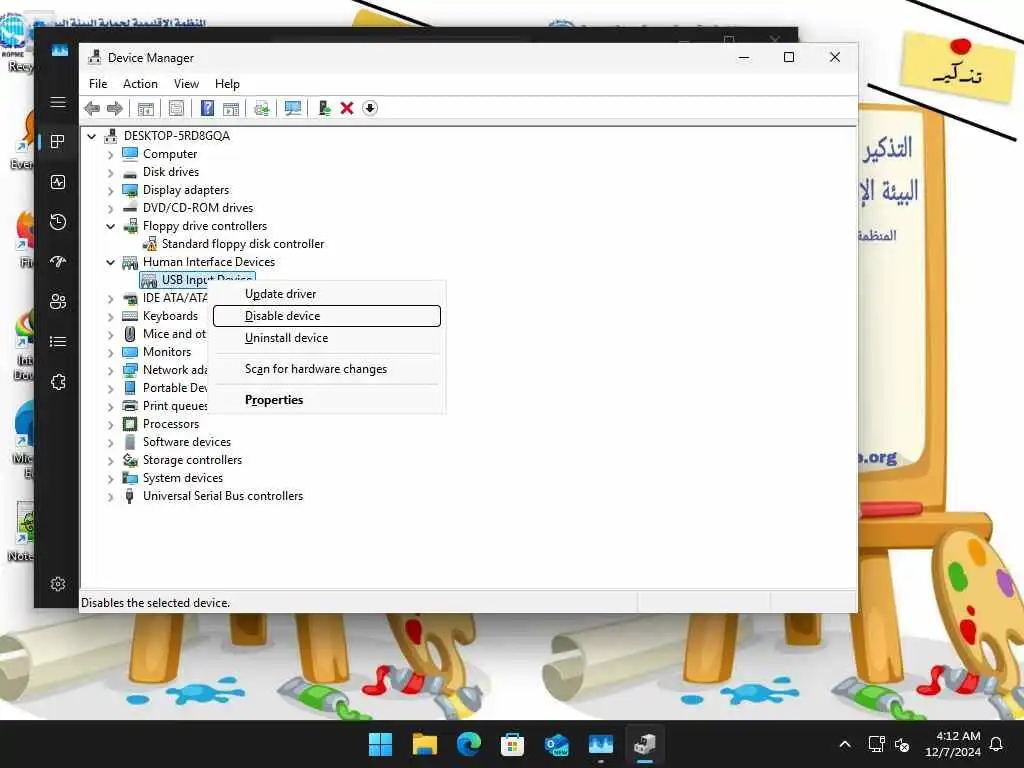Screen dimensions: 1024x768
Task: Open the File menu
Action: [x=98, y=84]
